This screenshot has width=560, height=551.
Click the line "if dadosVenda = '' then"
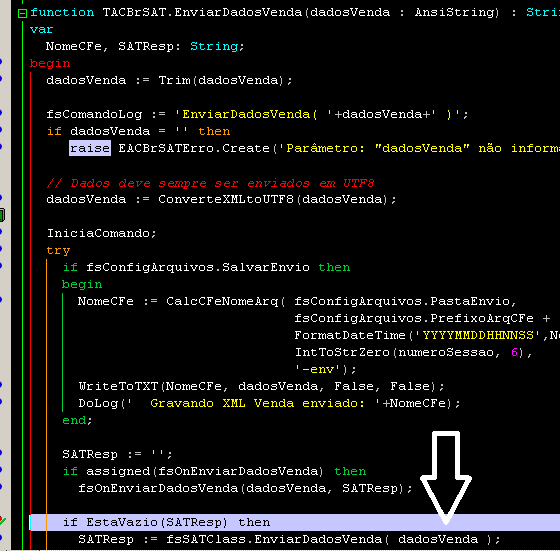[x=138, y=131]
